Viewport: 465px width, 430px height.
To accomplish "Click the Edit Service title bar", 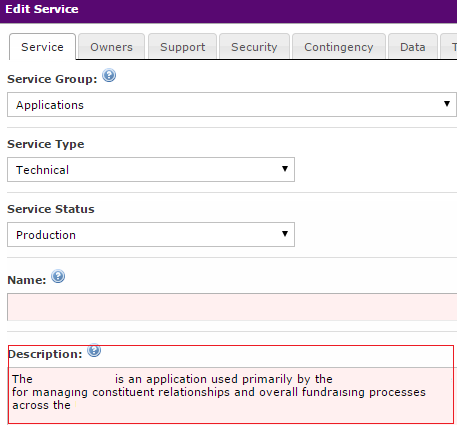I will (x=228, y=11).
